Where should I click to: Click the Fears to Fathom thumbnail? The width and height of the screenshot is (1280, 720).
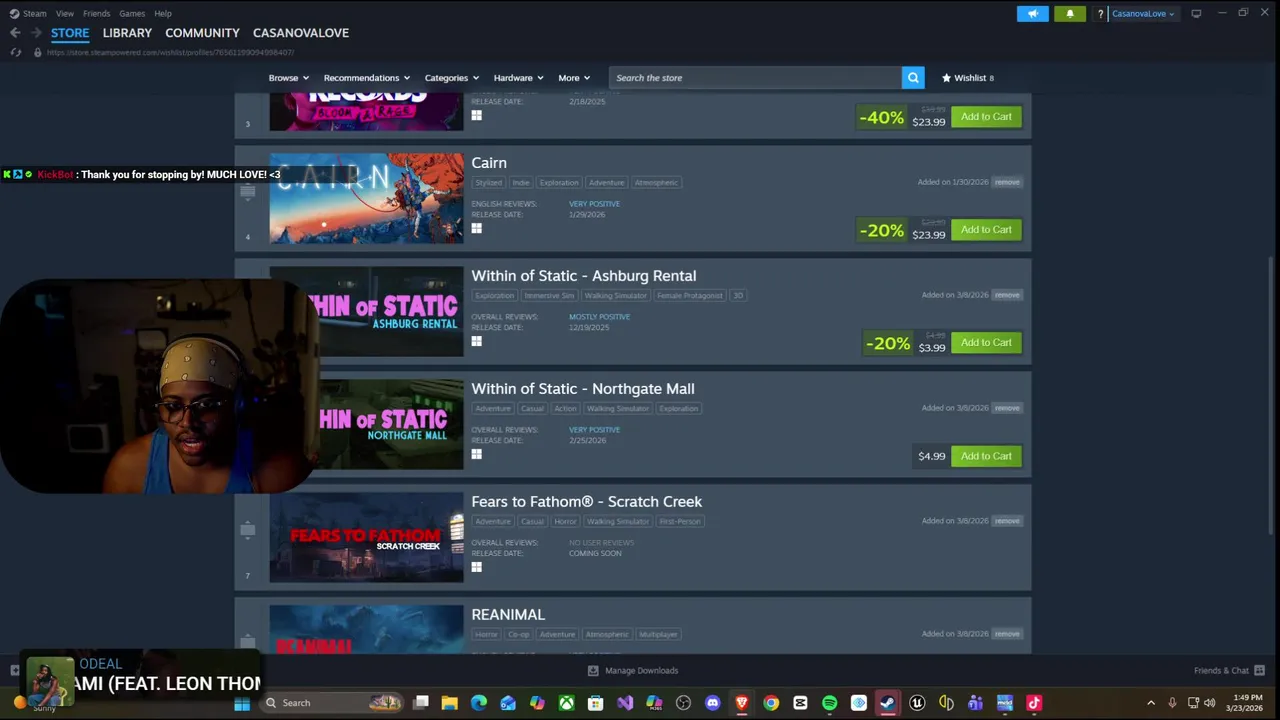click(x=366, y=537)
